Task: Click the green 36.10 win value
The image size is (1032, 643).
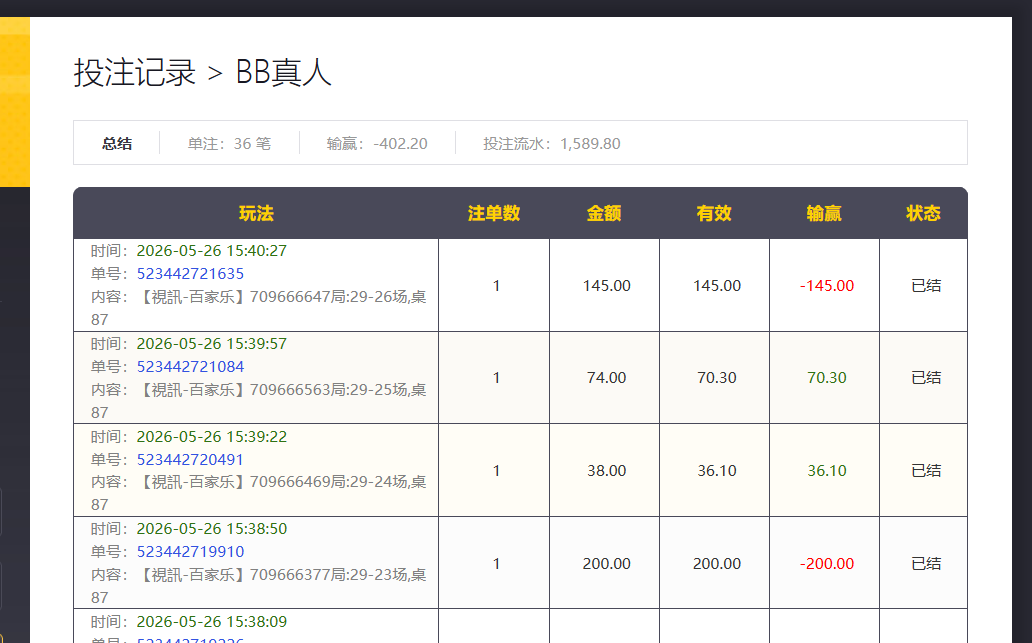Action: click(827, 471)
